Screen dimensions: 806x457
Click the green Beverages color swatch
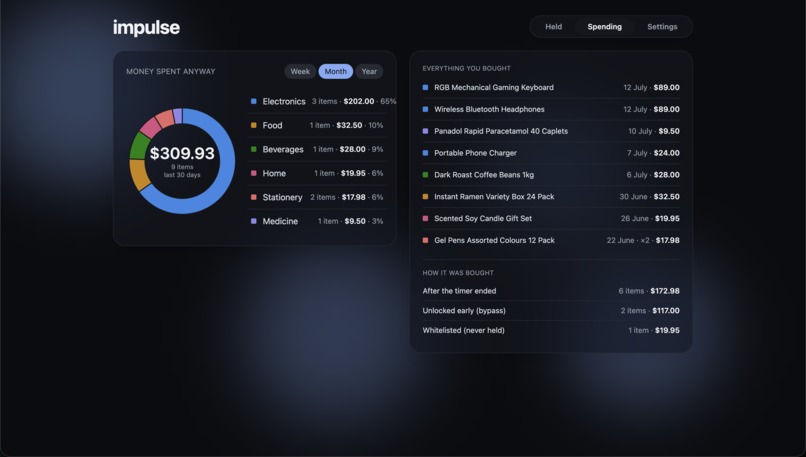pyautogui.click(x=253, y=149)
